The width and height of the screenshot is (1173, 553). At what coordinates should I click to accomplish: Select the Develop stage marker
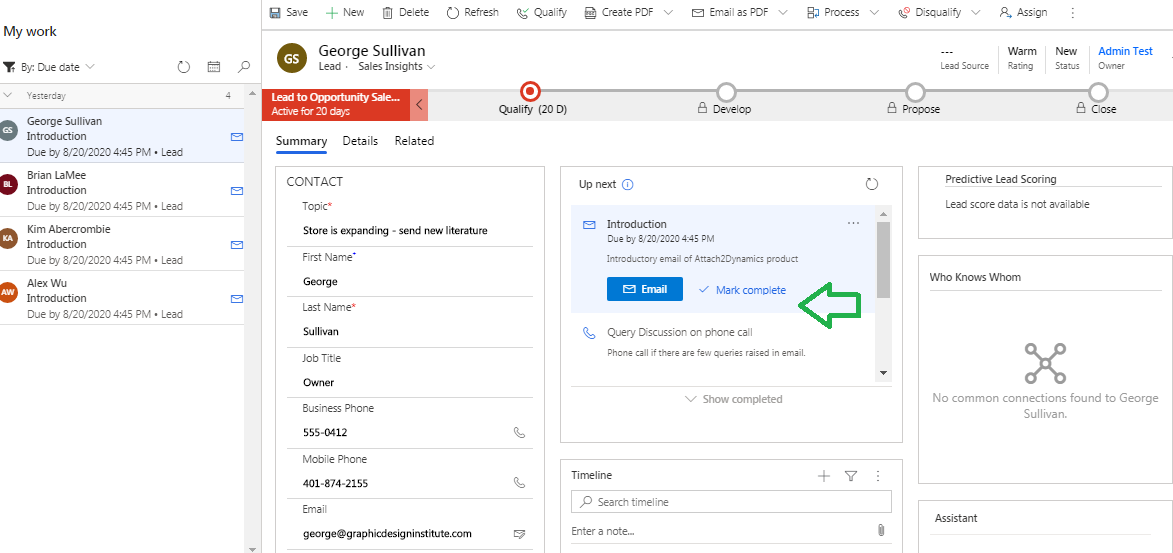[x=726, y=92]
